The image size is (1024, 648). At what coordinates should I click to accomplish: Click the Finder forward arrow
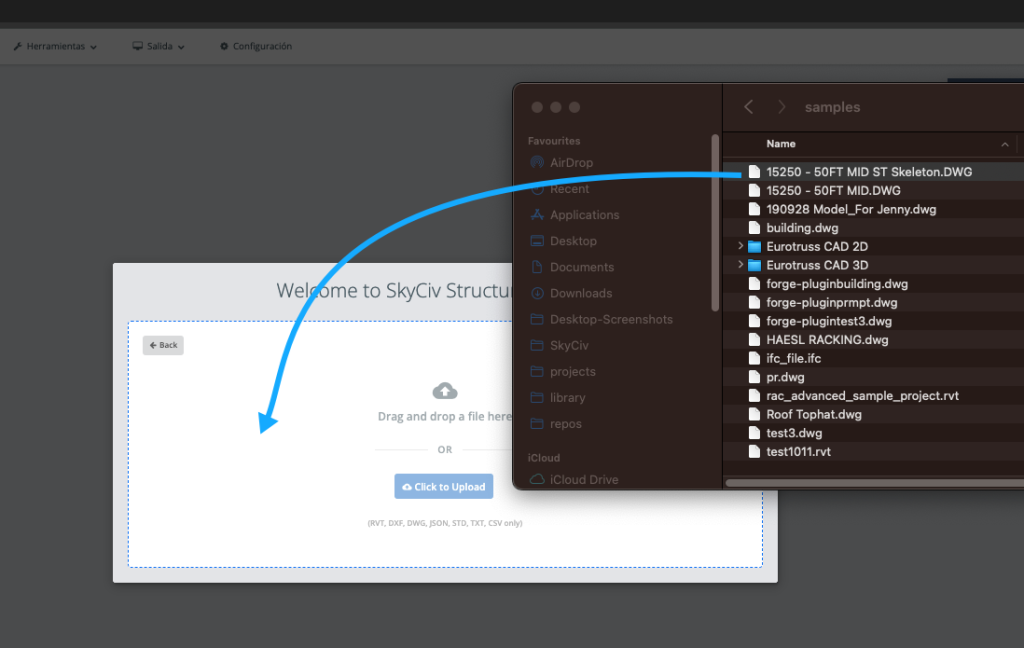click(x=782, y=107)
